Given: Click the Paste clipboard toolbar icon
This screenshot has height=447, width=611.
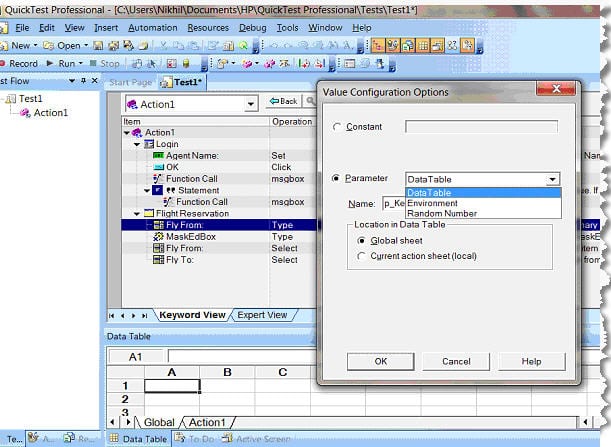Looking at the screenshot, I should 193,46.
